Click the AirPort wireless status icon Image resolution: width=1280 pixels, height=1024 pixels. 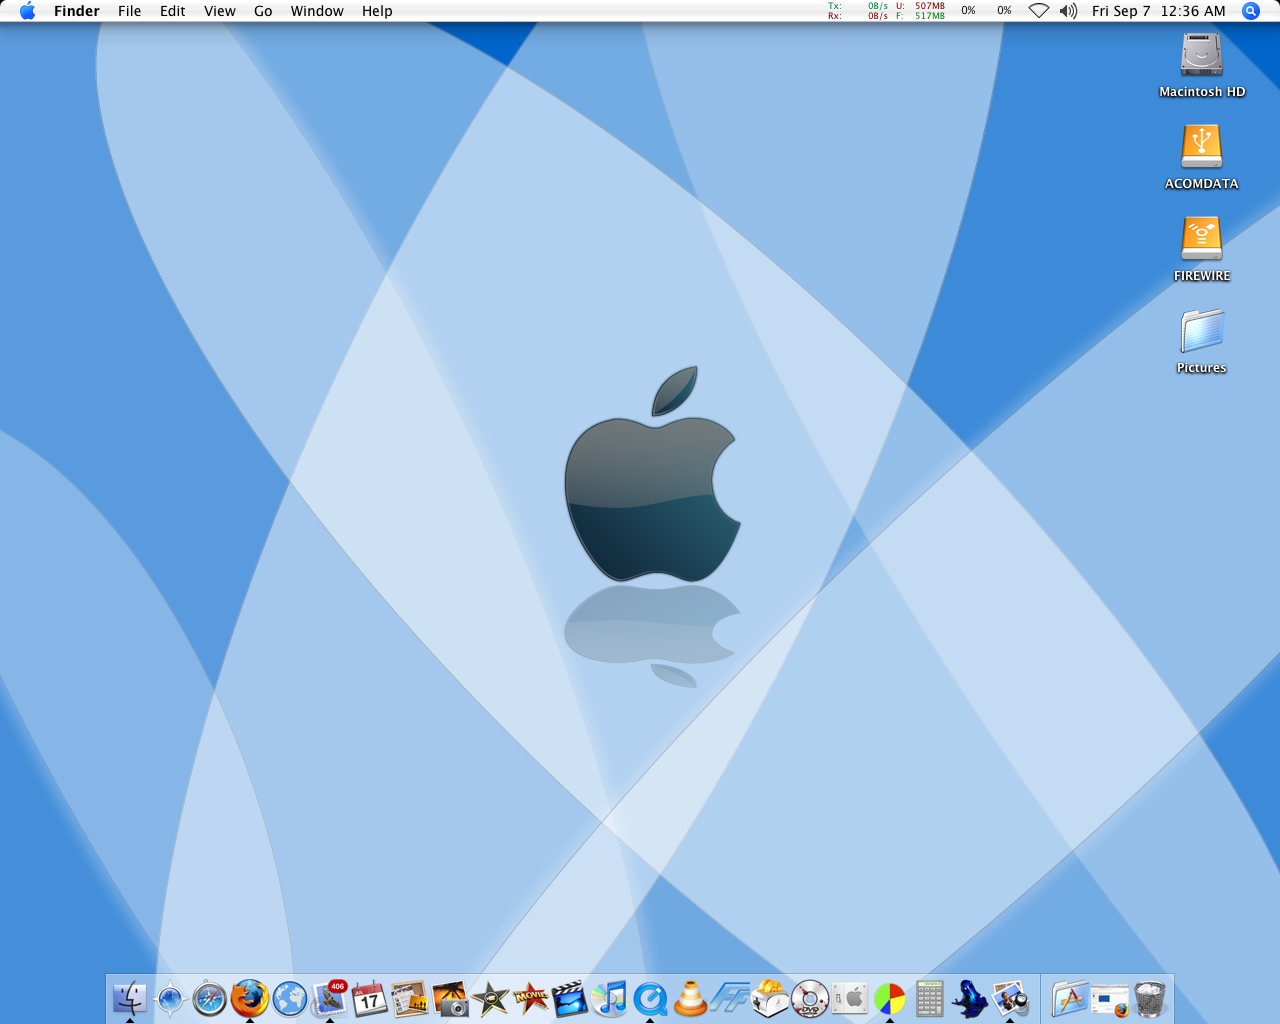1039,11
